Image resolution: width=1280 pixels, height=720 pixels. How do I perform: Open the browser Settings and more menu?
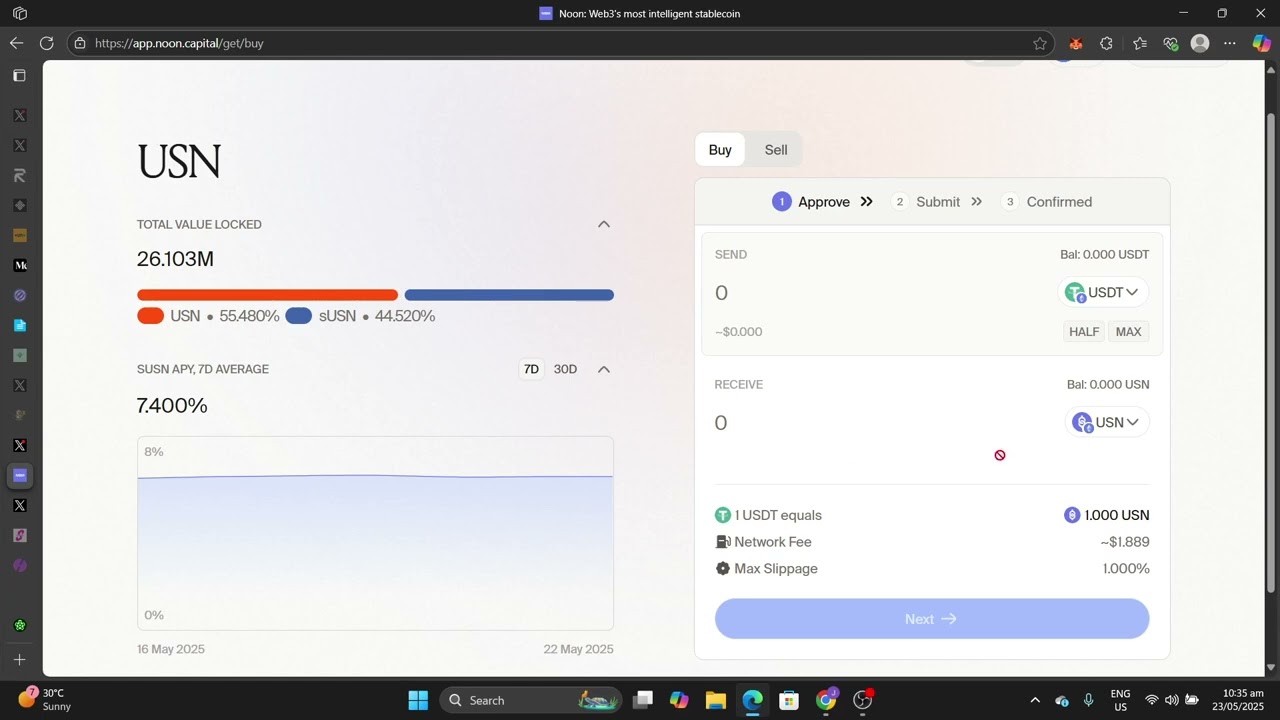tap(1230, 43)
